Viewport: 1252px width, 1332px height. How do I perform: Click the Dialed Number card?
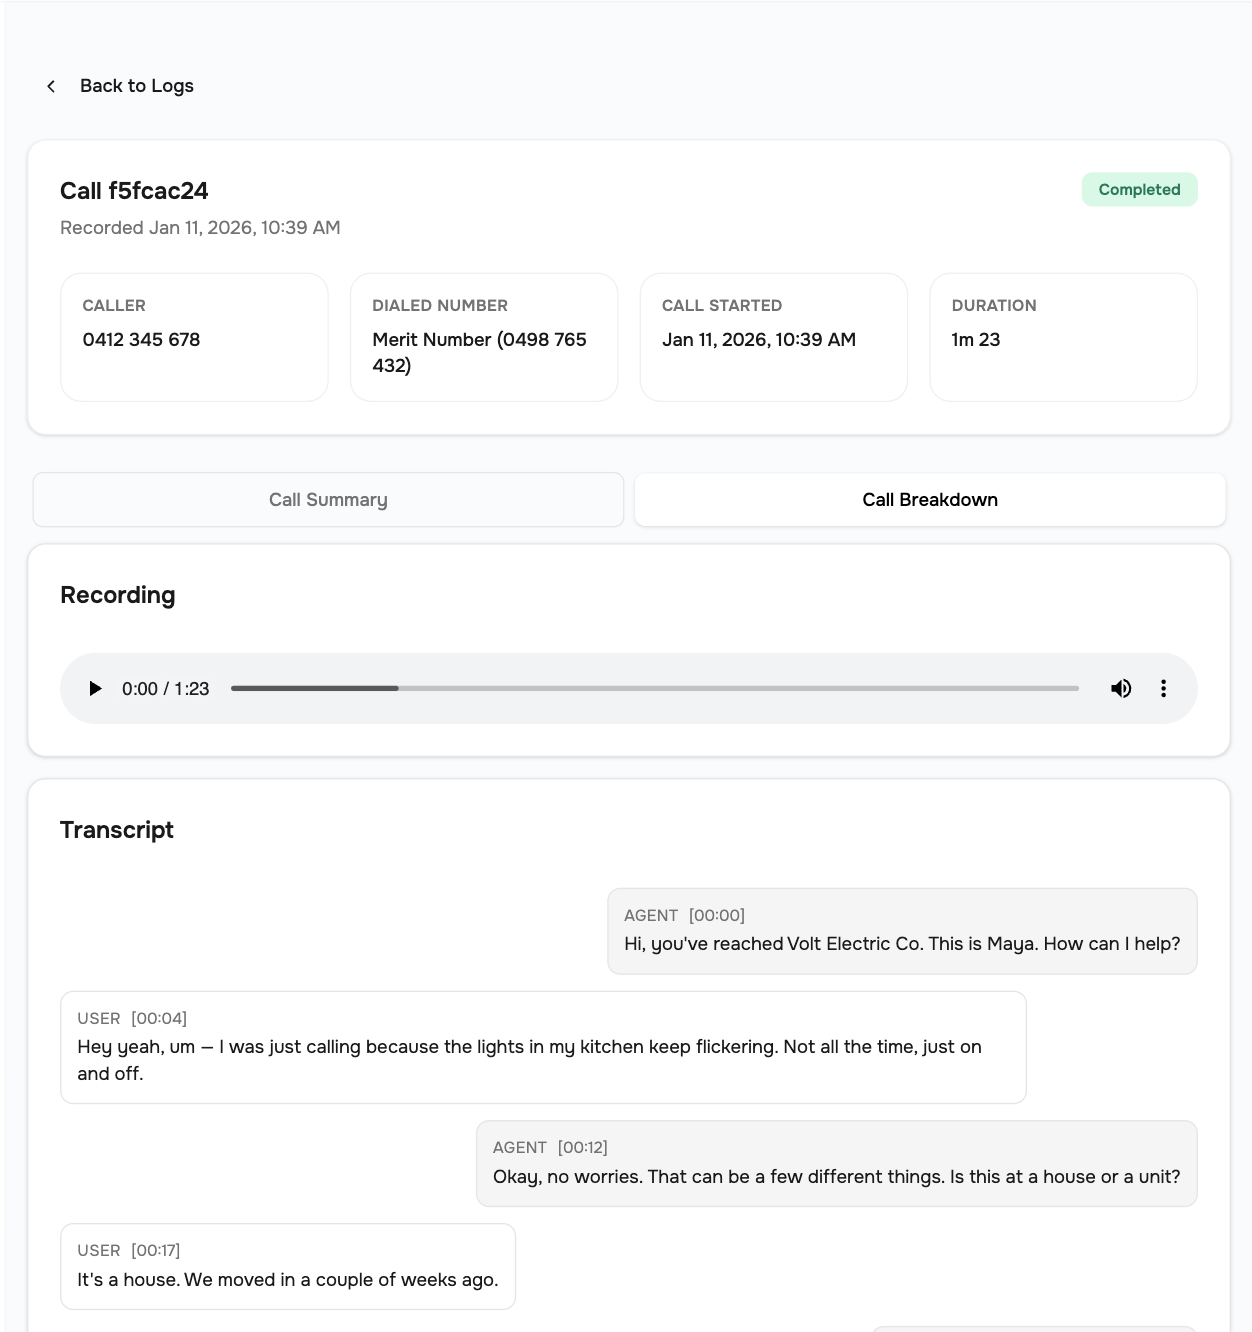click(483, 337)
